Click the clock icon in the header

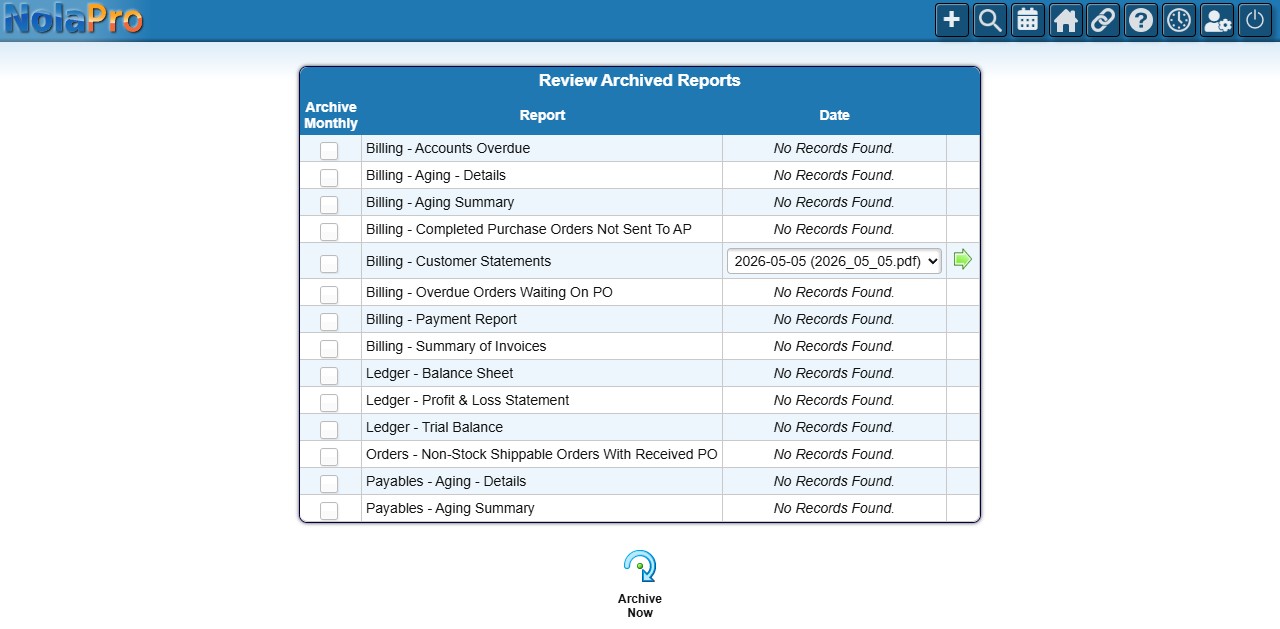(1179, 20)
